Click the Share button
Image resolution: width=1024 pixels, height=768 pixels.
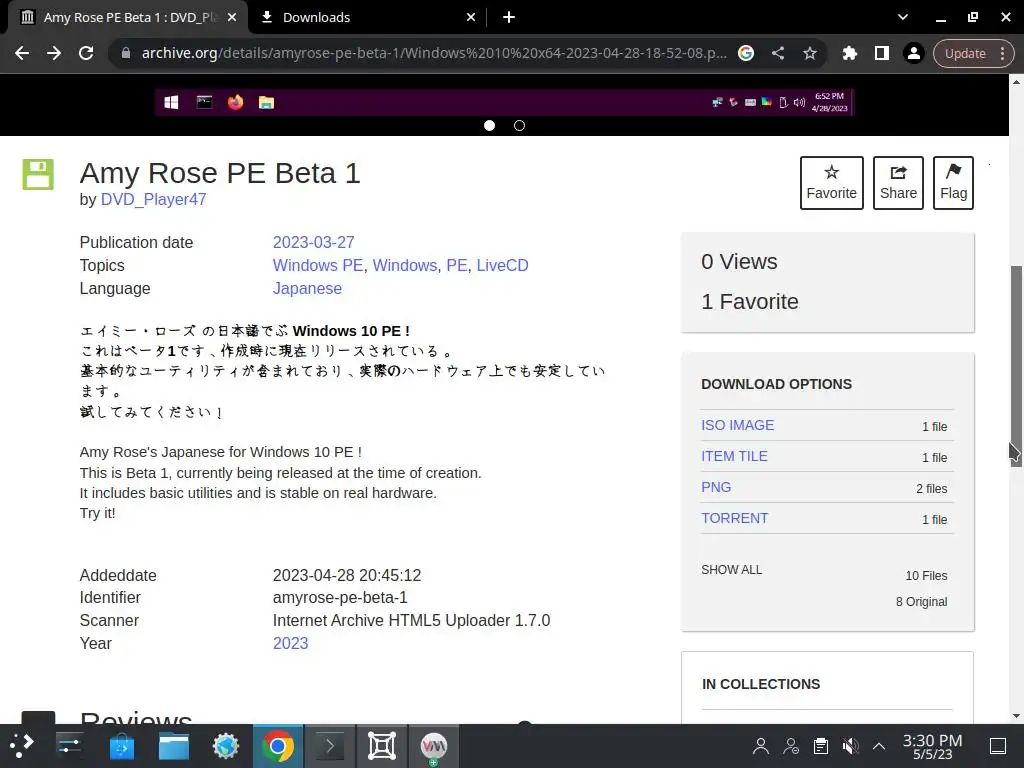click(898, 183)
